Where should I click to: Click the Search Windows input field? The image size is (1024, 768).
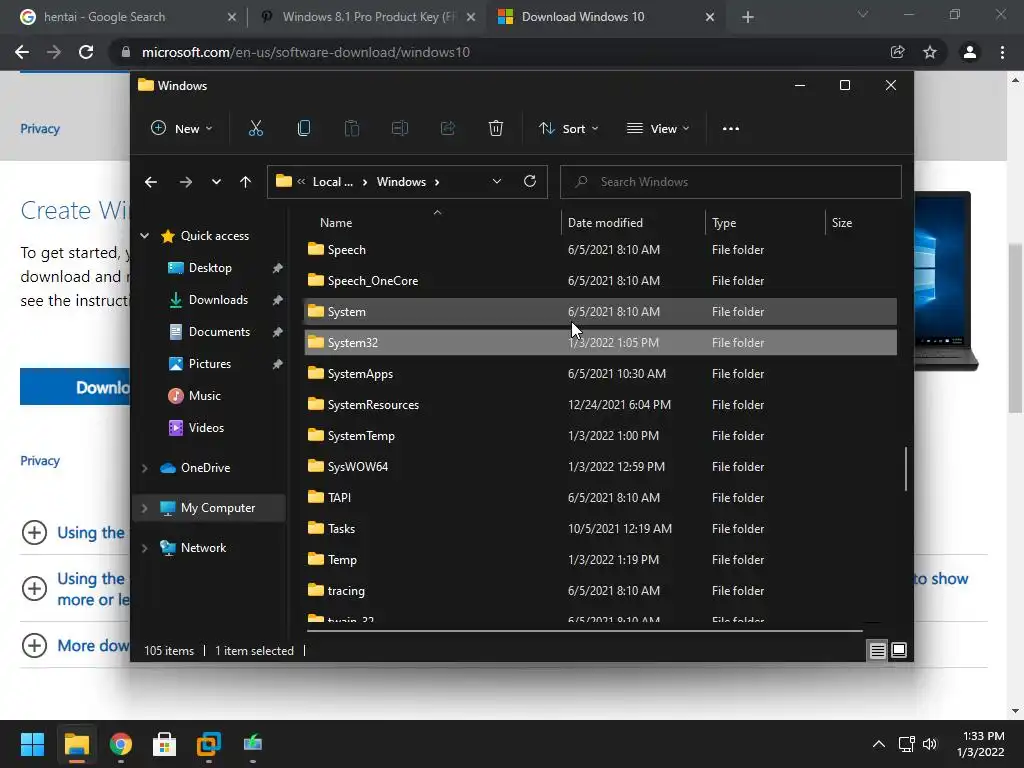[x=731, y=182]
